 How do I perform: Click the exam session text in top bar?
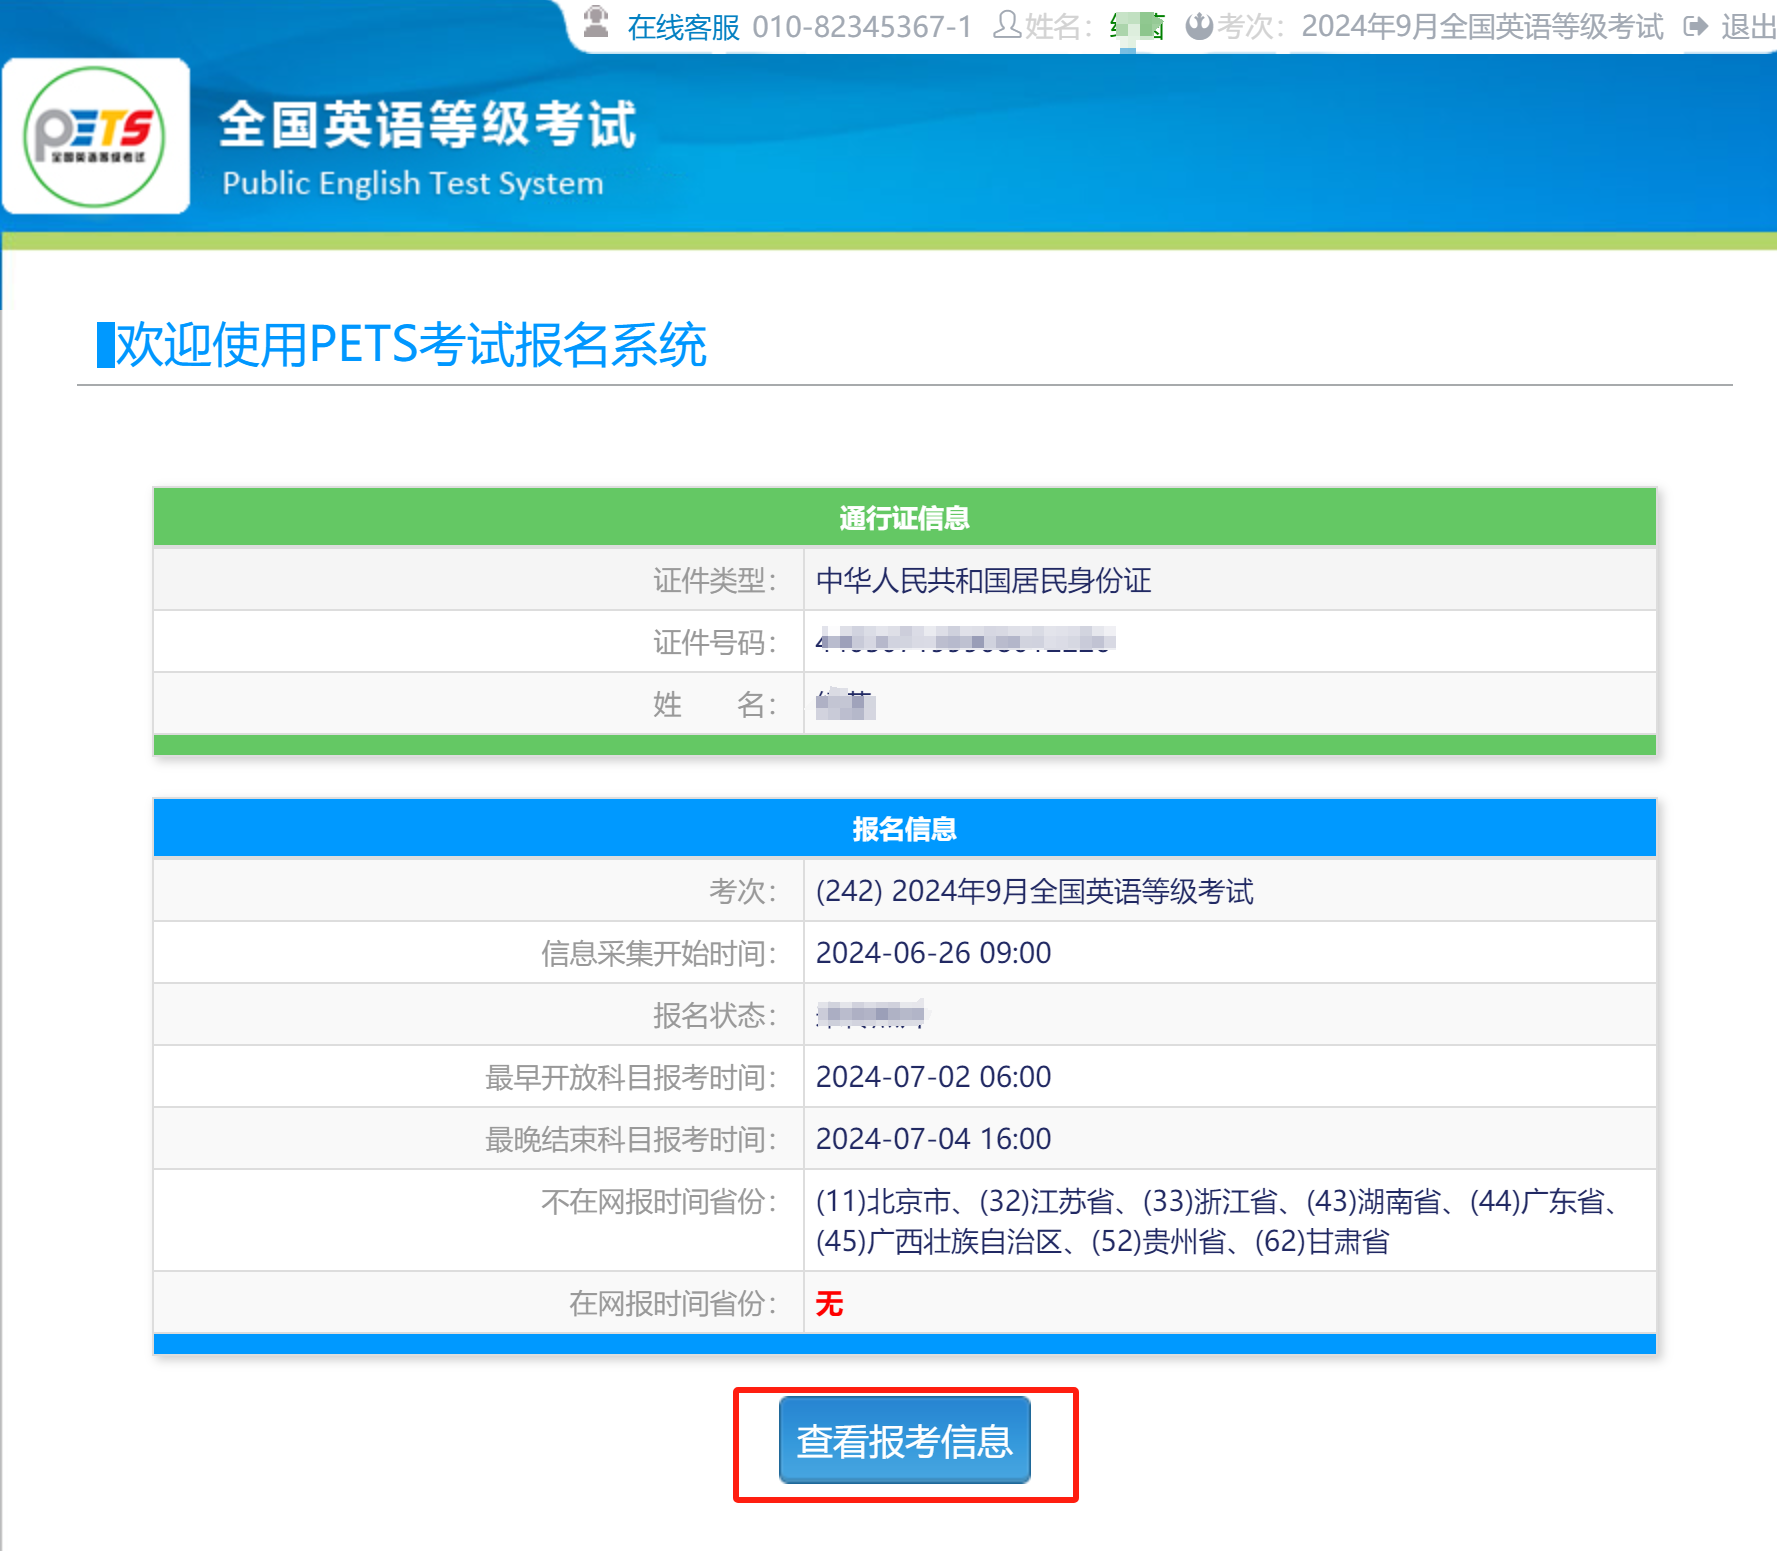point(1482,27)
